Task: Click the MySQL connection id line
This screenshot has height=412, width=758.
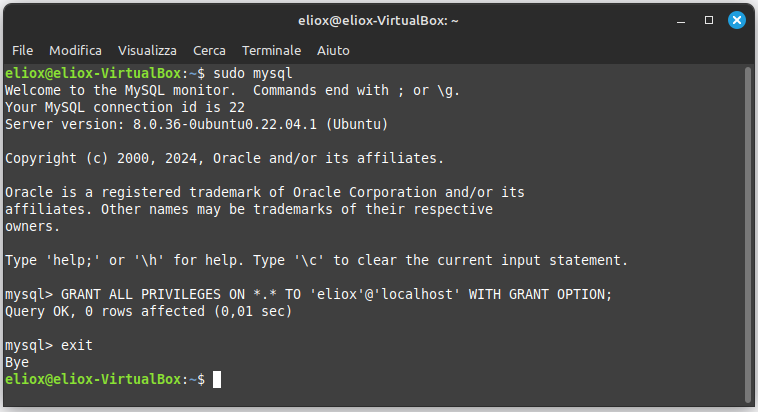Action: pos(125,107)
